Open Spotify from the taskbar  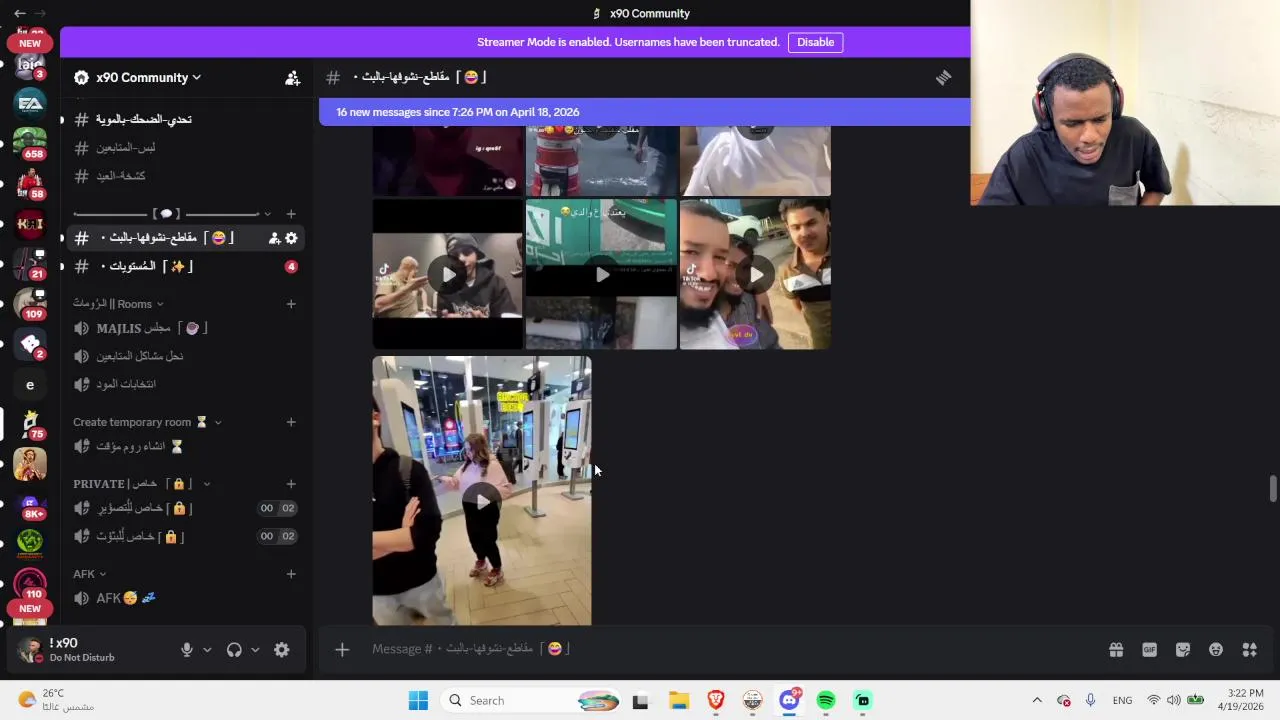(x=826, y=700)
